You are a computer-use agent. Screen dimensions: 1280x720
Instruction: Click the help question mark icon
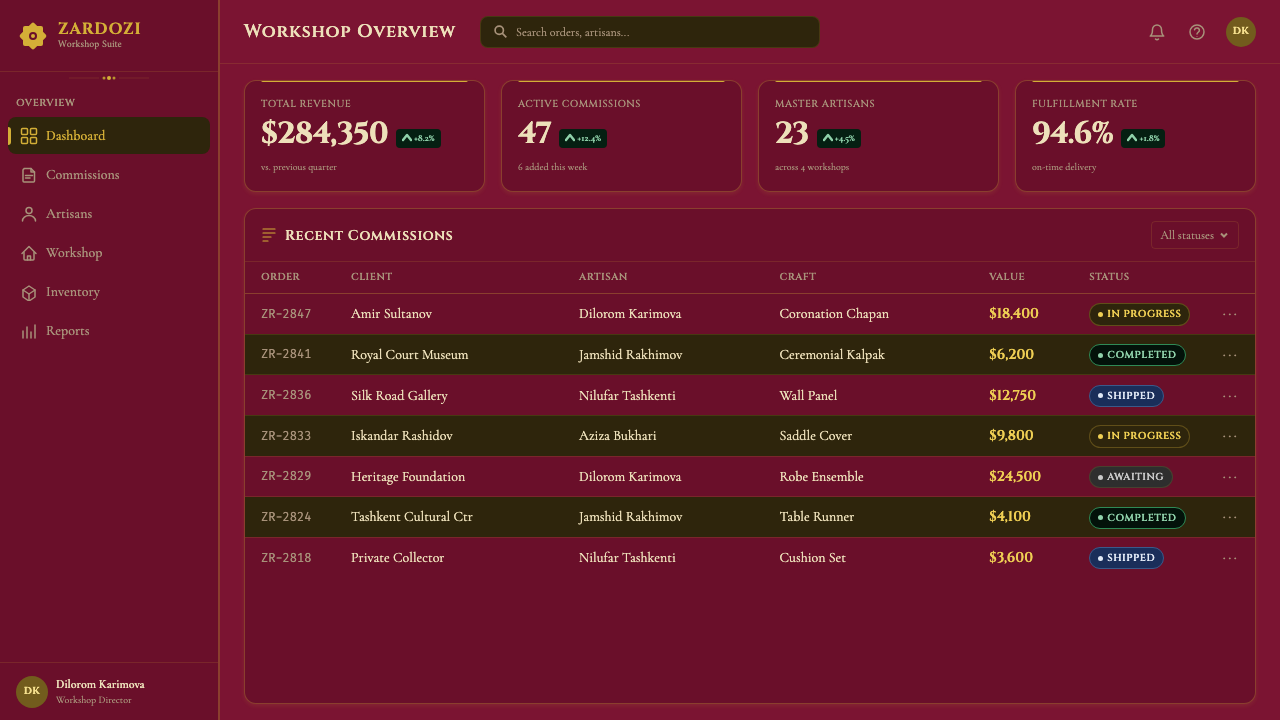pos(1197,32)
